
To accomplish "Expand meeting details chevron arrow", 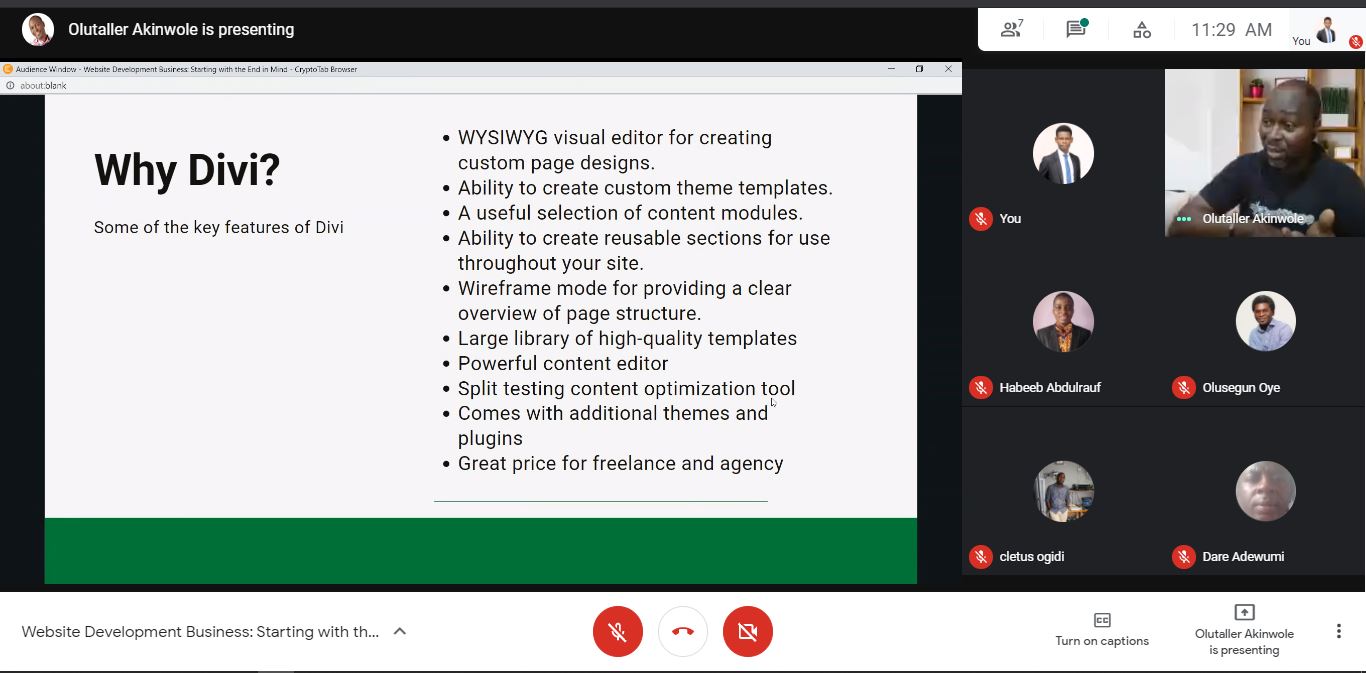I will point(400,631).
